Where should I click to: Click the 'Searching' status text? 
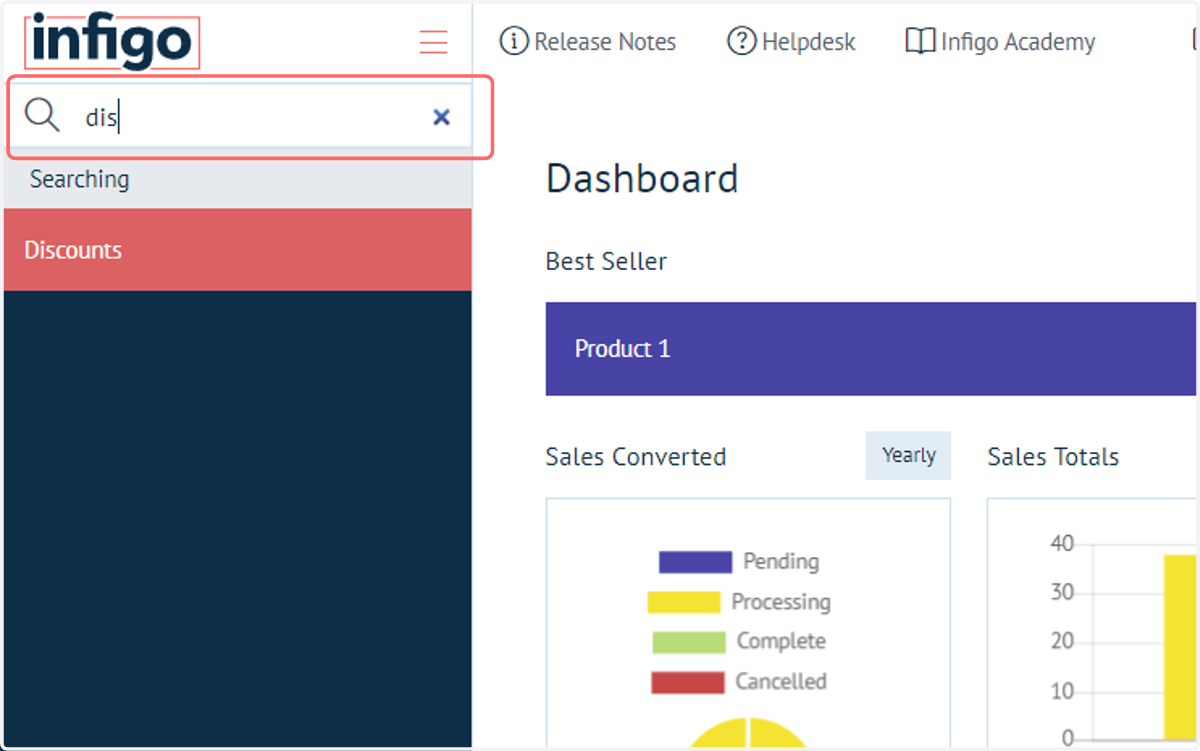(79, 179)
